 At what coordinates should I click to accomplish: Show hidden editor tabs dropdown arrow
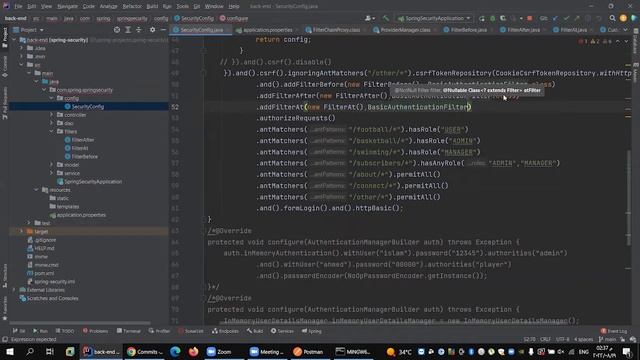pyautogui.click(x=625, y=30)
